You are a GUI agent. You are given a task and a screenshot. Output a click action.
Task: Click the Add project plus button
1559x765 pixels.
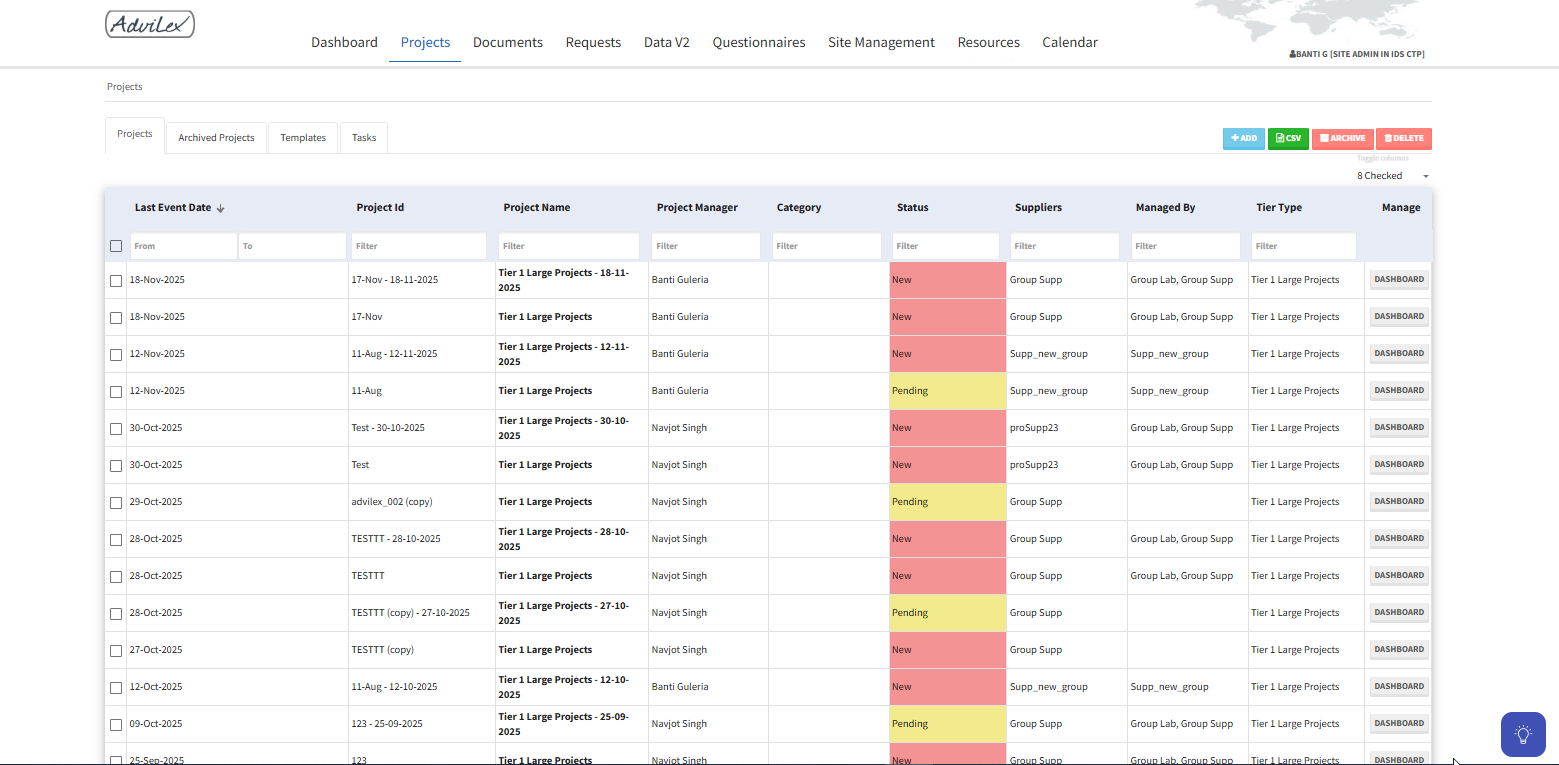click(1243, 139)
